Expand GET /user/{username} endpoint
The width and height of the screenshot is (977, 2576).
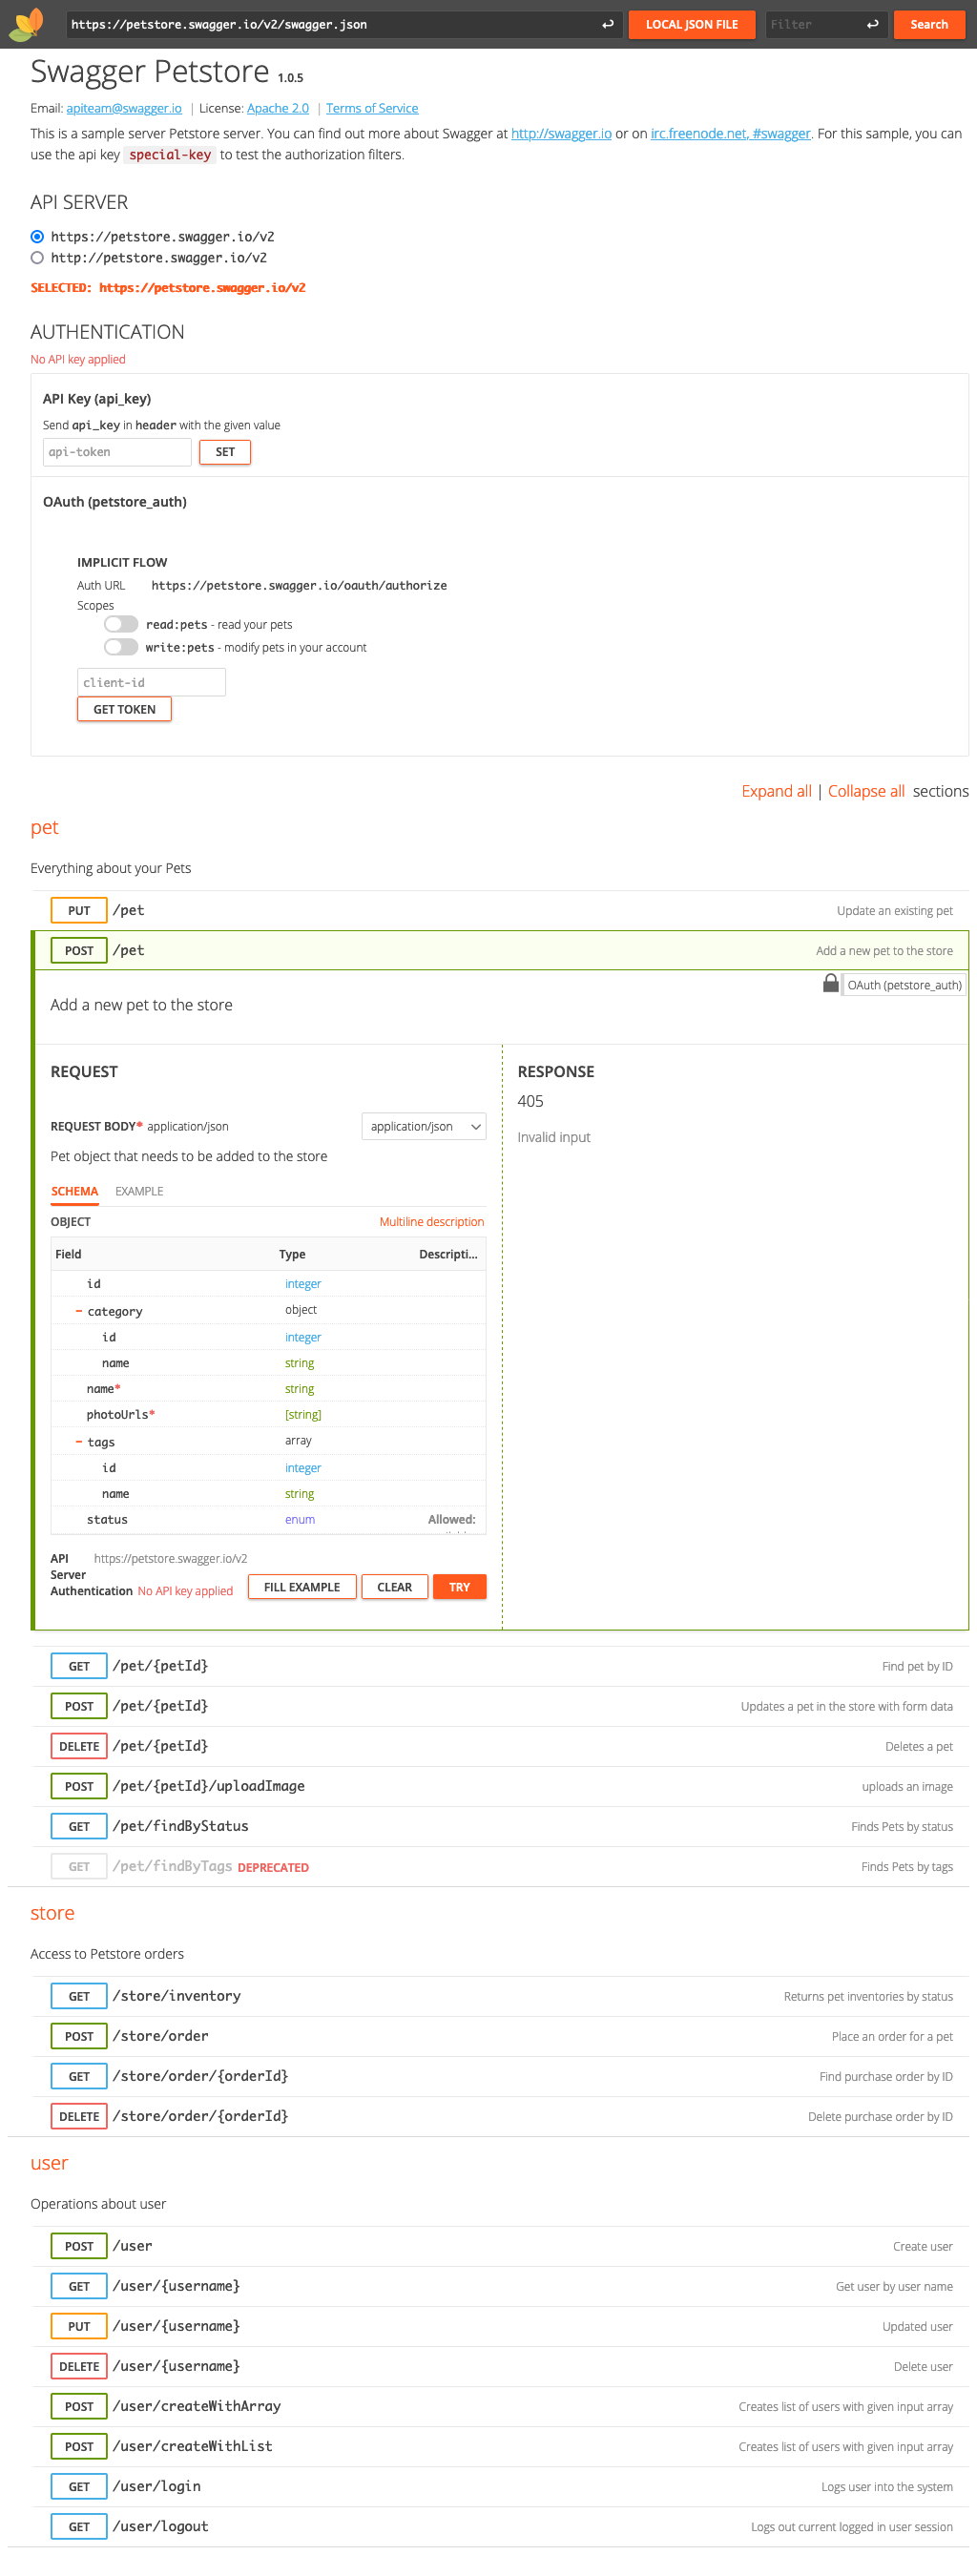click(500, 2286)
